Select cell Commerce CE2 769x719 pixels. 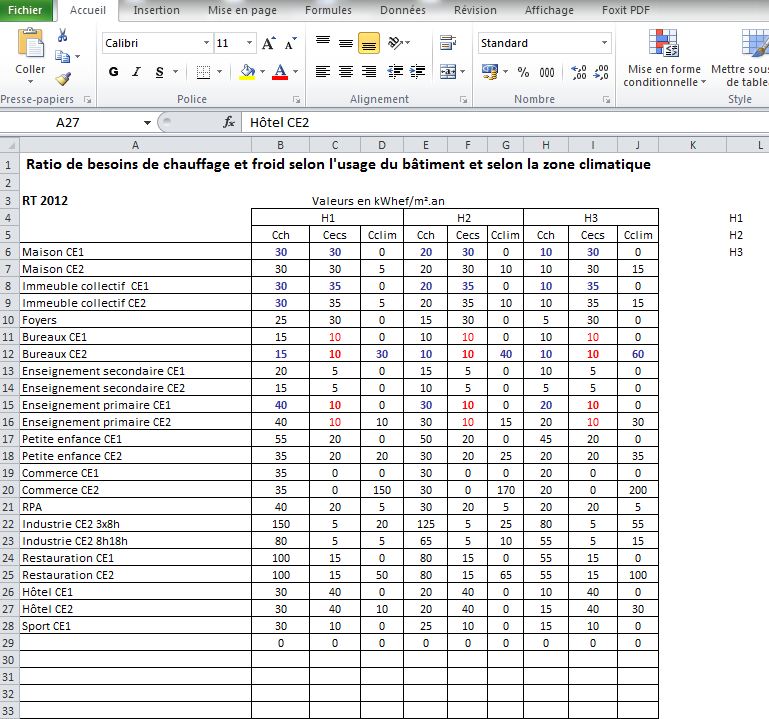(x=135, y=490)
